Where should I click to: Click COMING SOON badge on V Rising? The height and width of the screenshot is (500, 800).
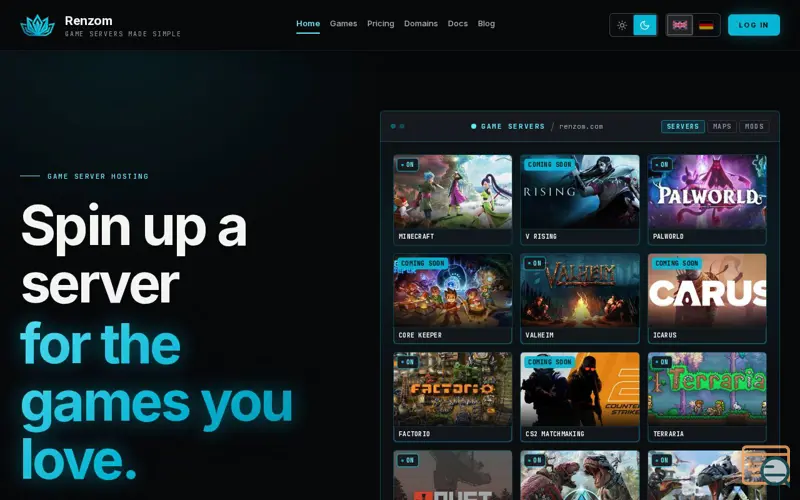(x=549, y=164)
